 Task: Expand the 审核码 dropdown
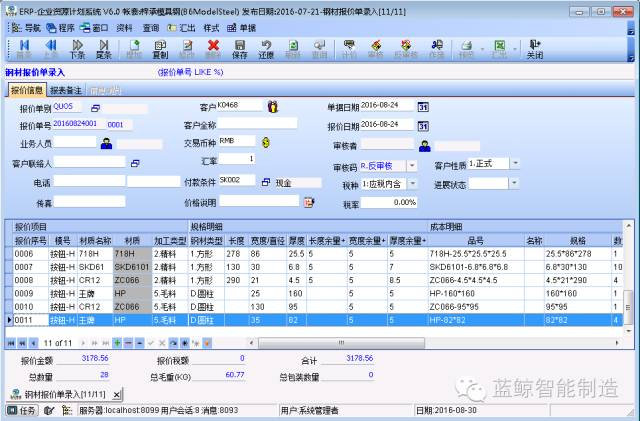(x=412, y=165)
